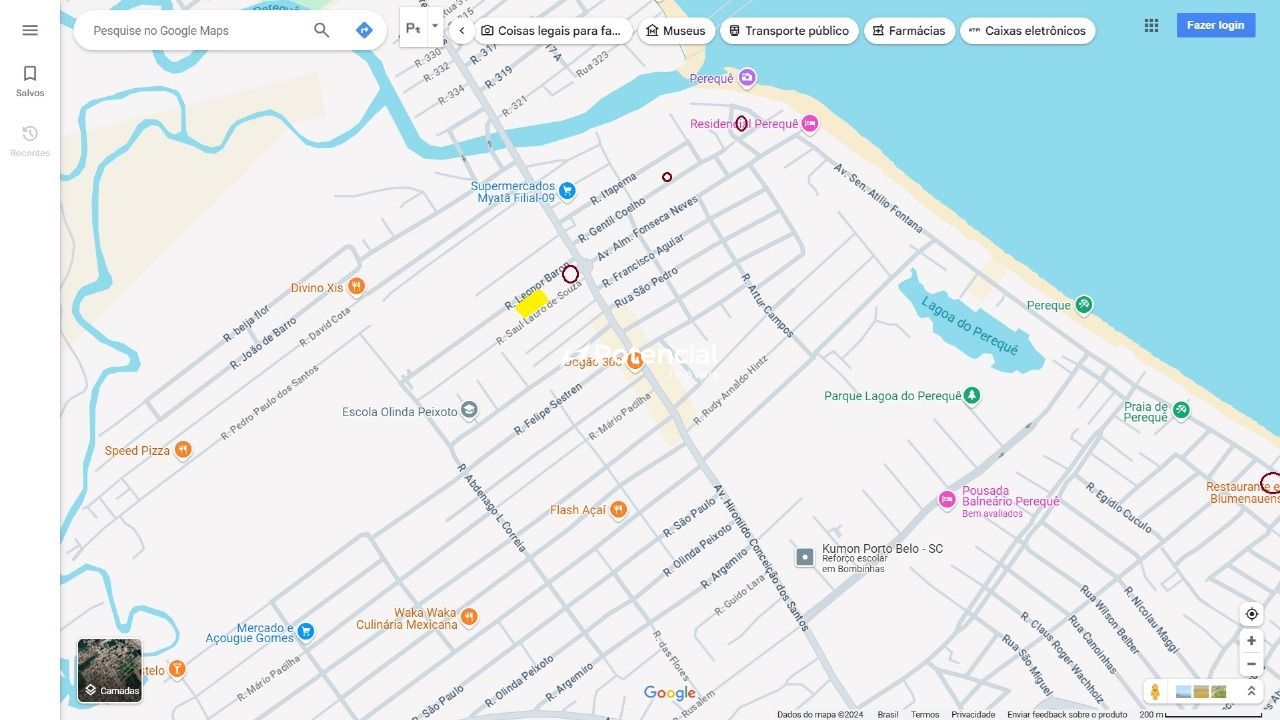Viewport: 1280px width, 720px height.
Task: Click the Av. Hironildo Conceição dos Santos label
Action: [761, 558]
